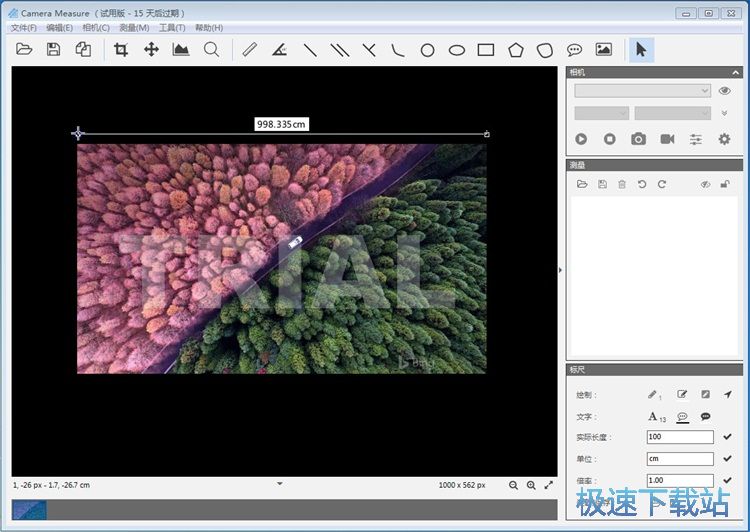Viewport: 750px width, 532px height.
Task: Open camera settings gear icon
Action: tap(725, 139)
